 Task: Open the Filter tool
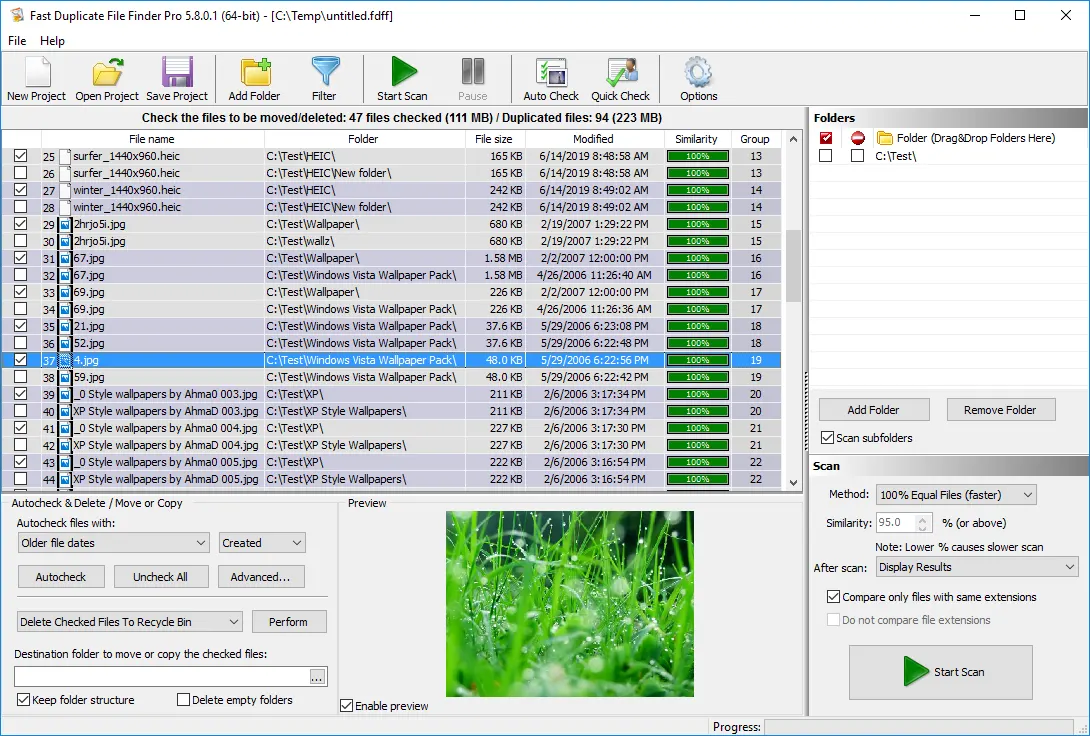pos(325,79)
